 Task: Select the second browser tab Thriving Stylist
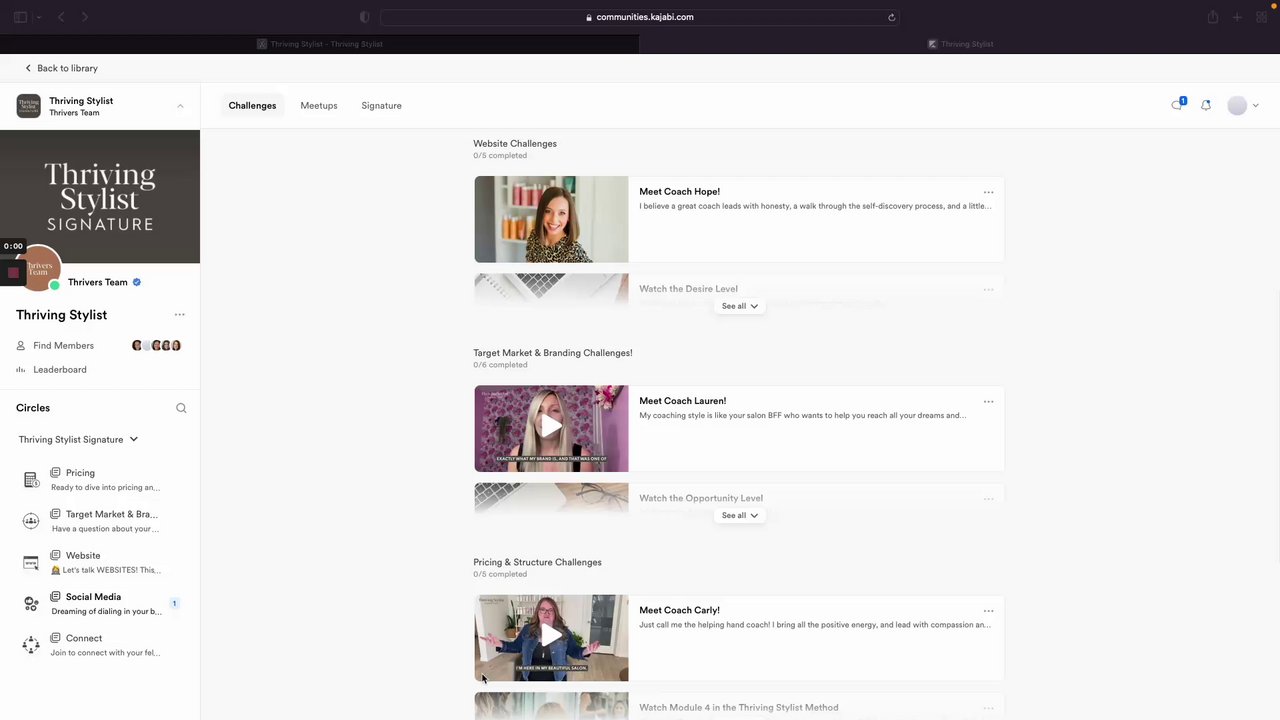[960, 44]
